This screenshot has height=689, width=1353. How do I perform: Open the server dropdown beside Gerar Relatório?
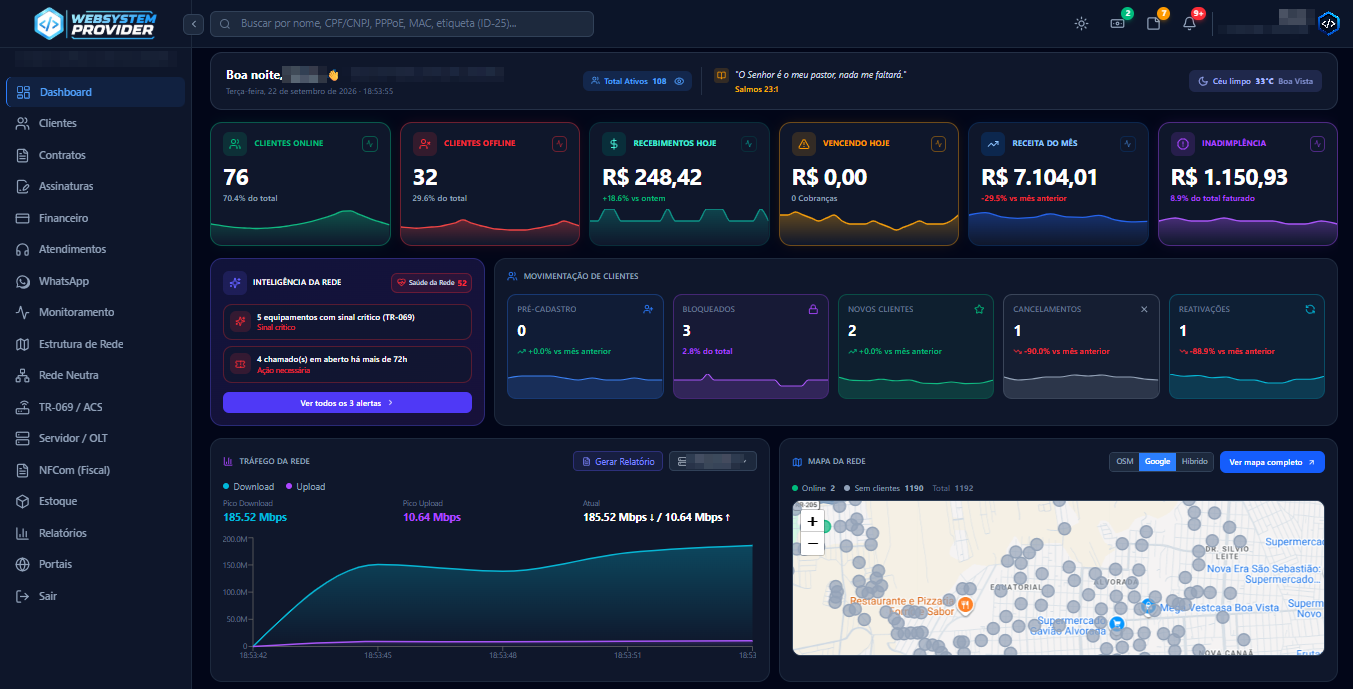click(x=713, y=461)
